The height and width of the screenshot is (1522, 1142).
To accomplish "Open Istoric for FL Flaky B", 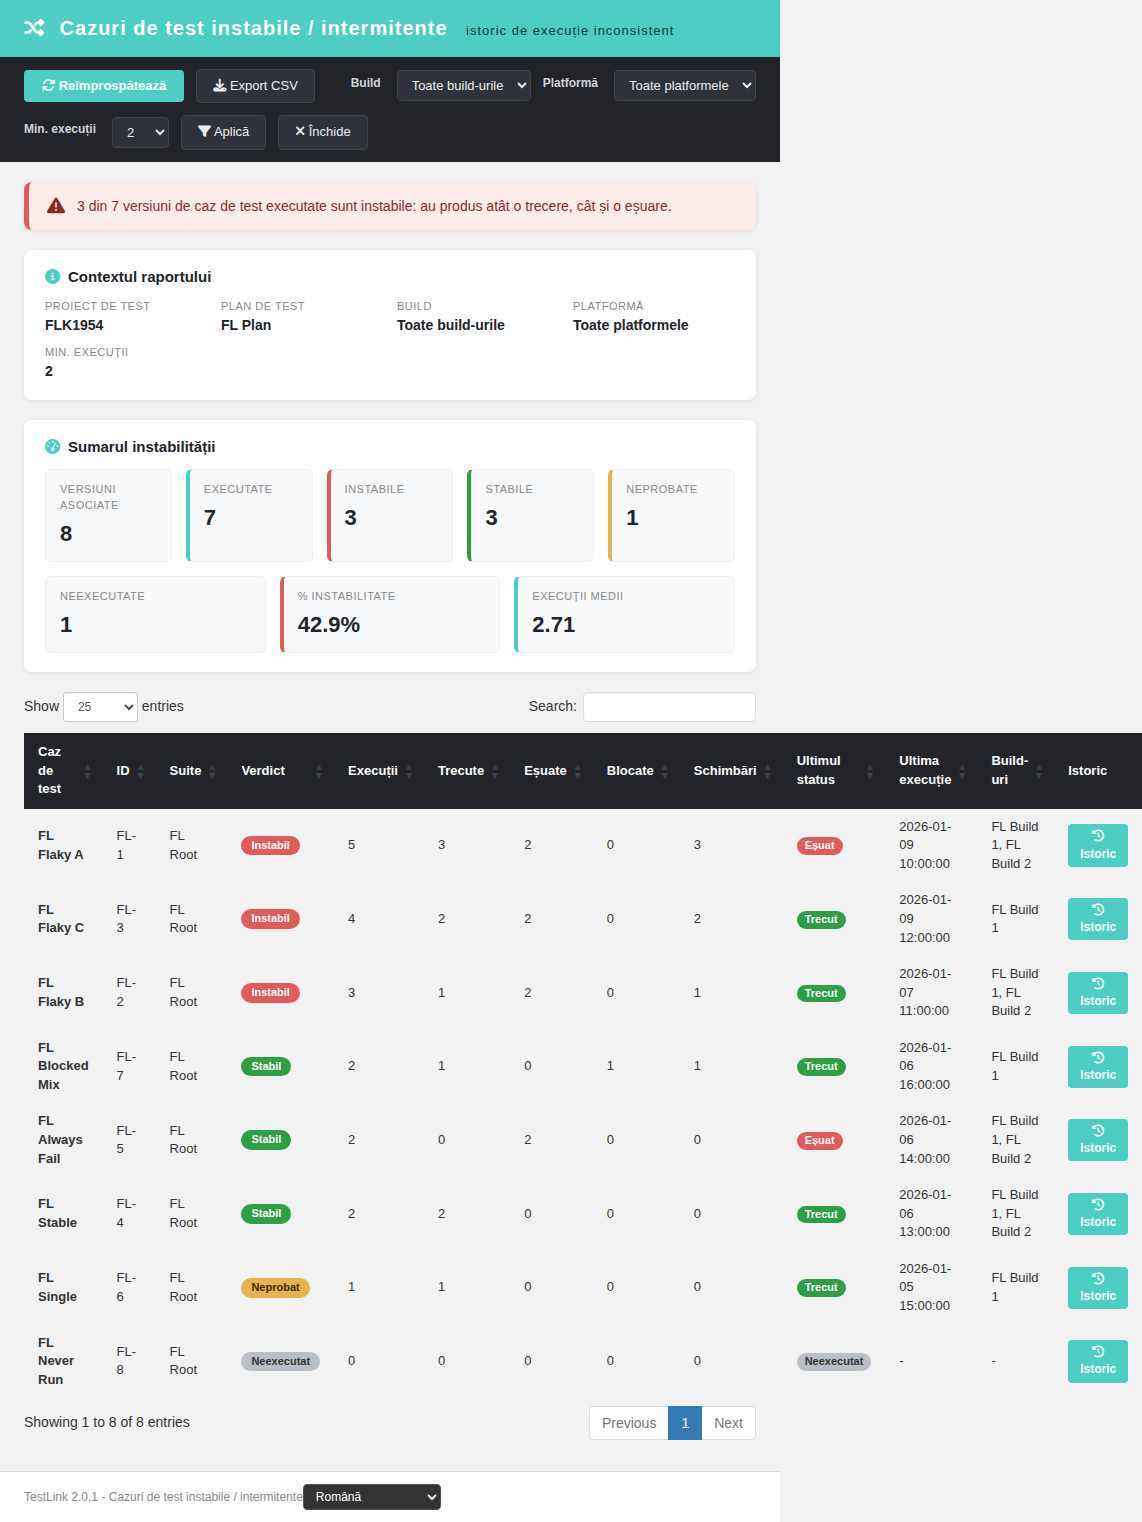I will click(x=1097, y=993).
